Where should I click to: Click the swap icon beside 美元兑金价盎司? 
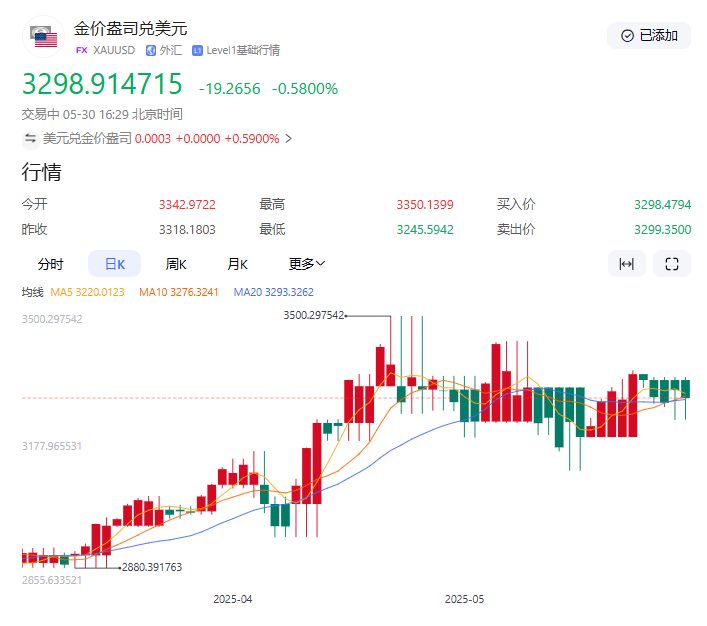30,139
